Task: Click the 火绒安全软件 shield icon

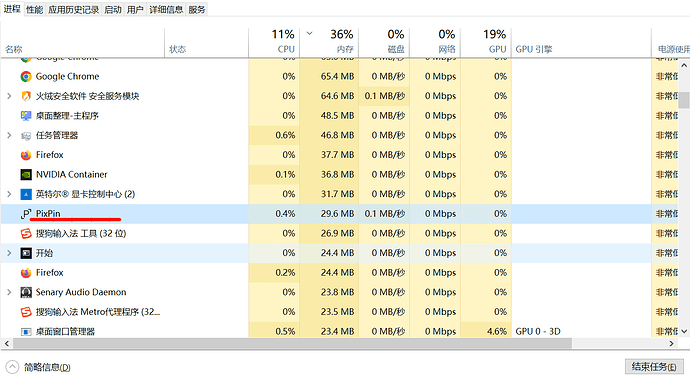Action: tap(26, 96)
